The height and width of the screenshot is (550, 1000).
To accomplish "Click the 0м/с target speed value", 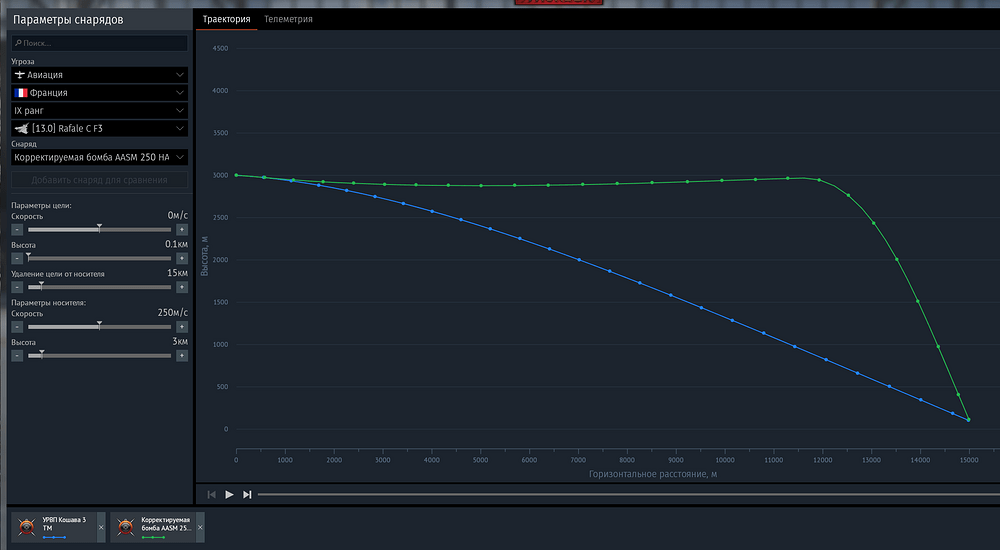I will click(x=177, y=216).
